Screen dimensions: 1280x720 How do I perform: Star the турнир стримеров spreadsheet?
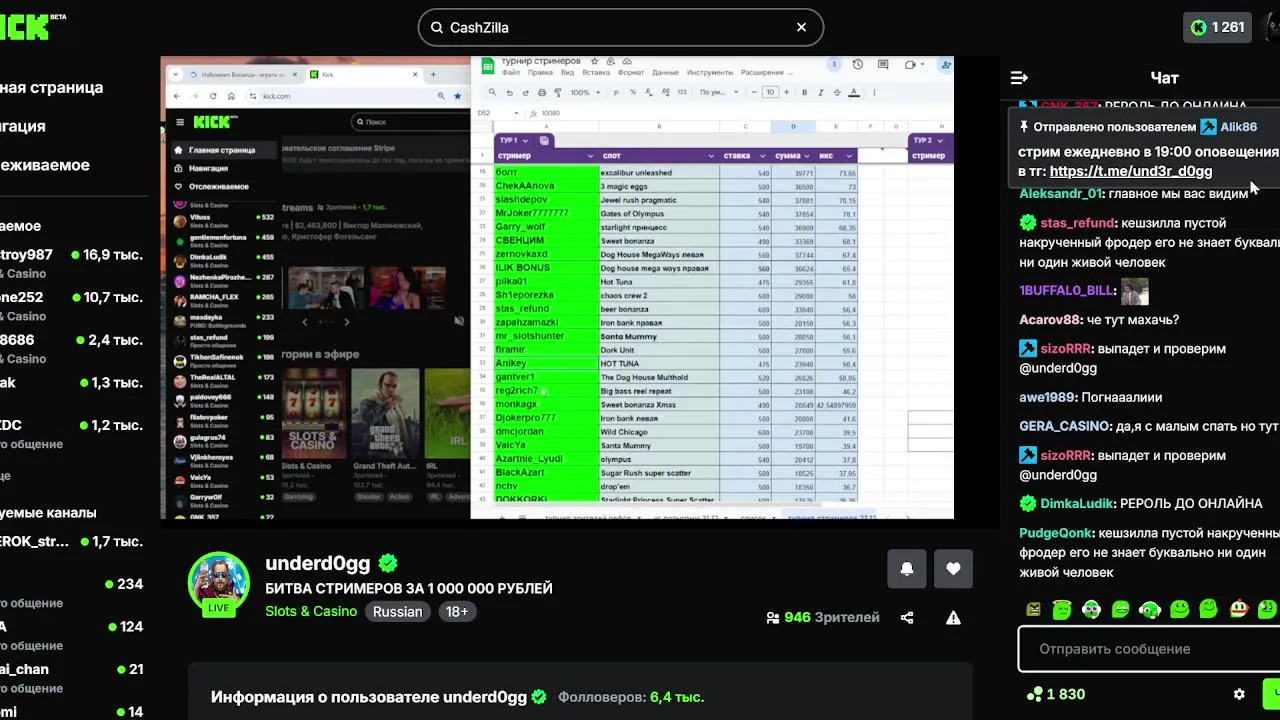point(594,61)
